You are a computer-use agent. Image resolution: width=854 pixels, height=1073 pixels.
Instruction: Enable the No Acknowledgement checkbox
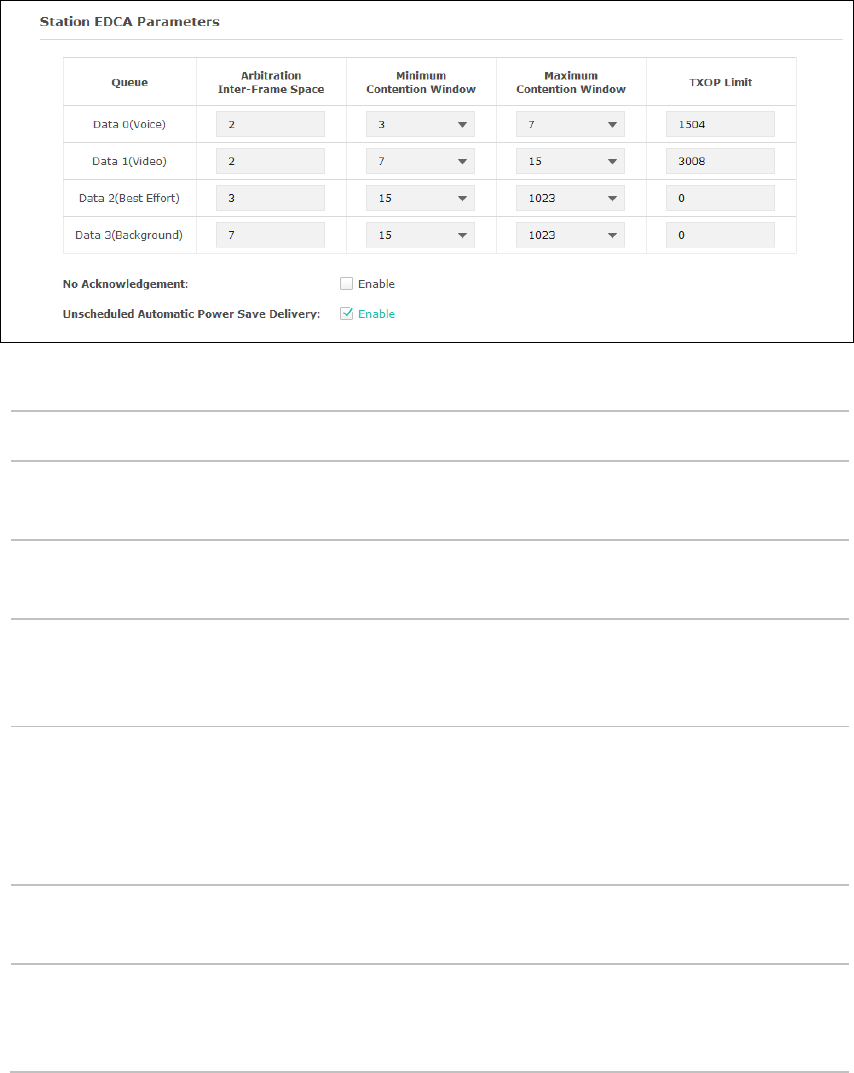(346, 283)
